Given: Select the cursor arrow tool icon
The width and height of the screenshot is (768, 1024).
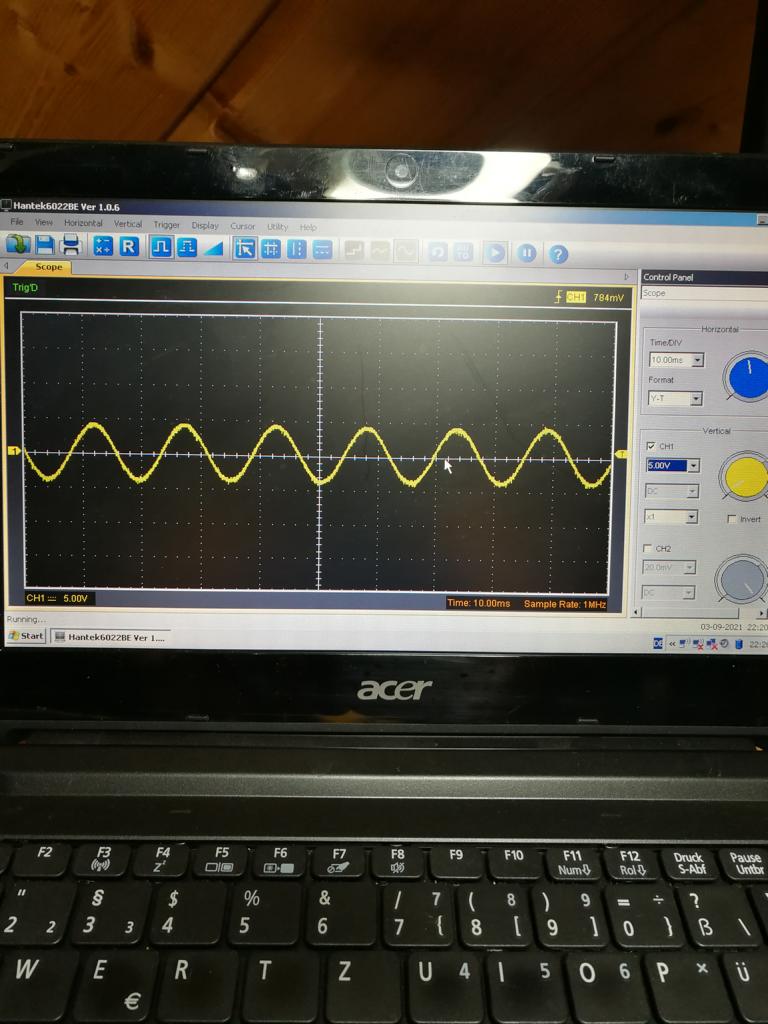Looking at the screenshot, I should [245, 249].
